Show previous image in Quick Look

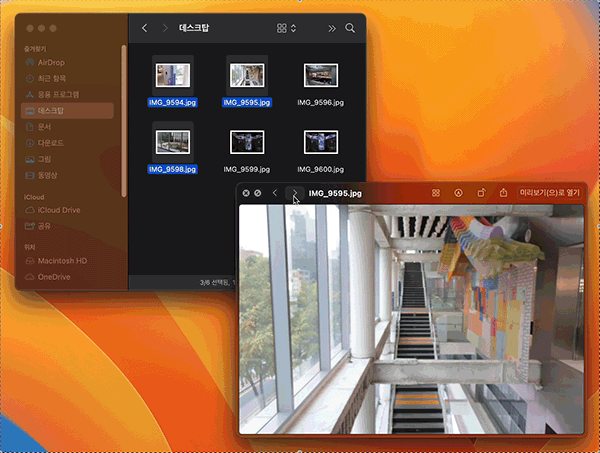point(275,193)
